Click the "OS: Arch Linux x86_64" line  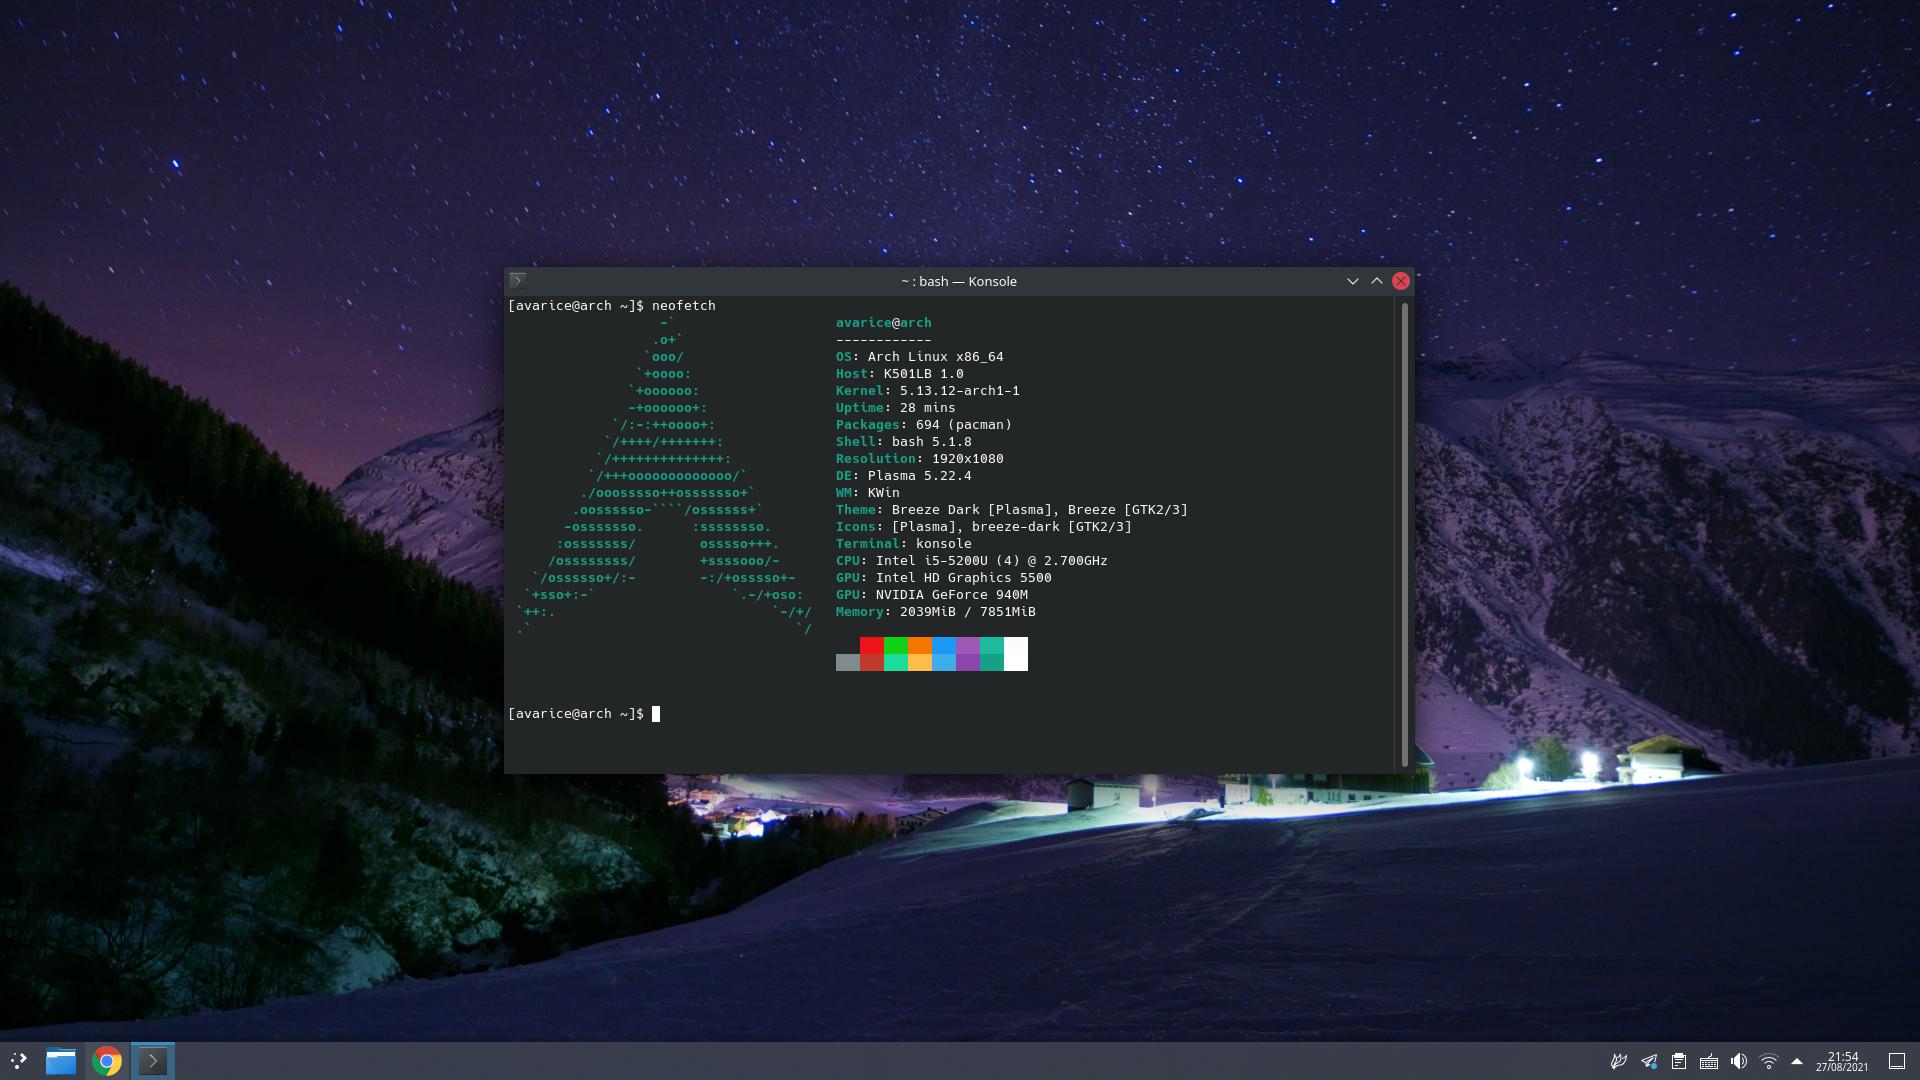pos(920,357)
